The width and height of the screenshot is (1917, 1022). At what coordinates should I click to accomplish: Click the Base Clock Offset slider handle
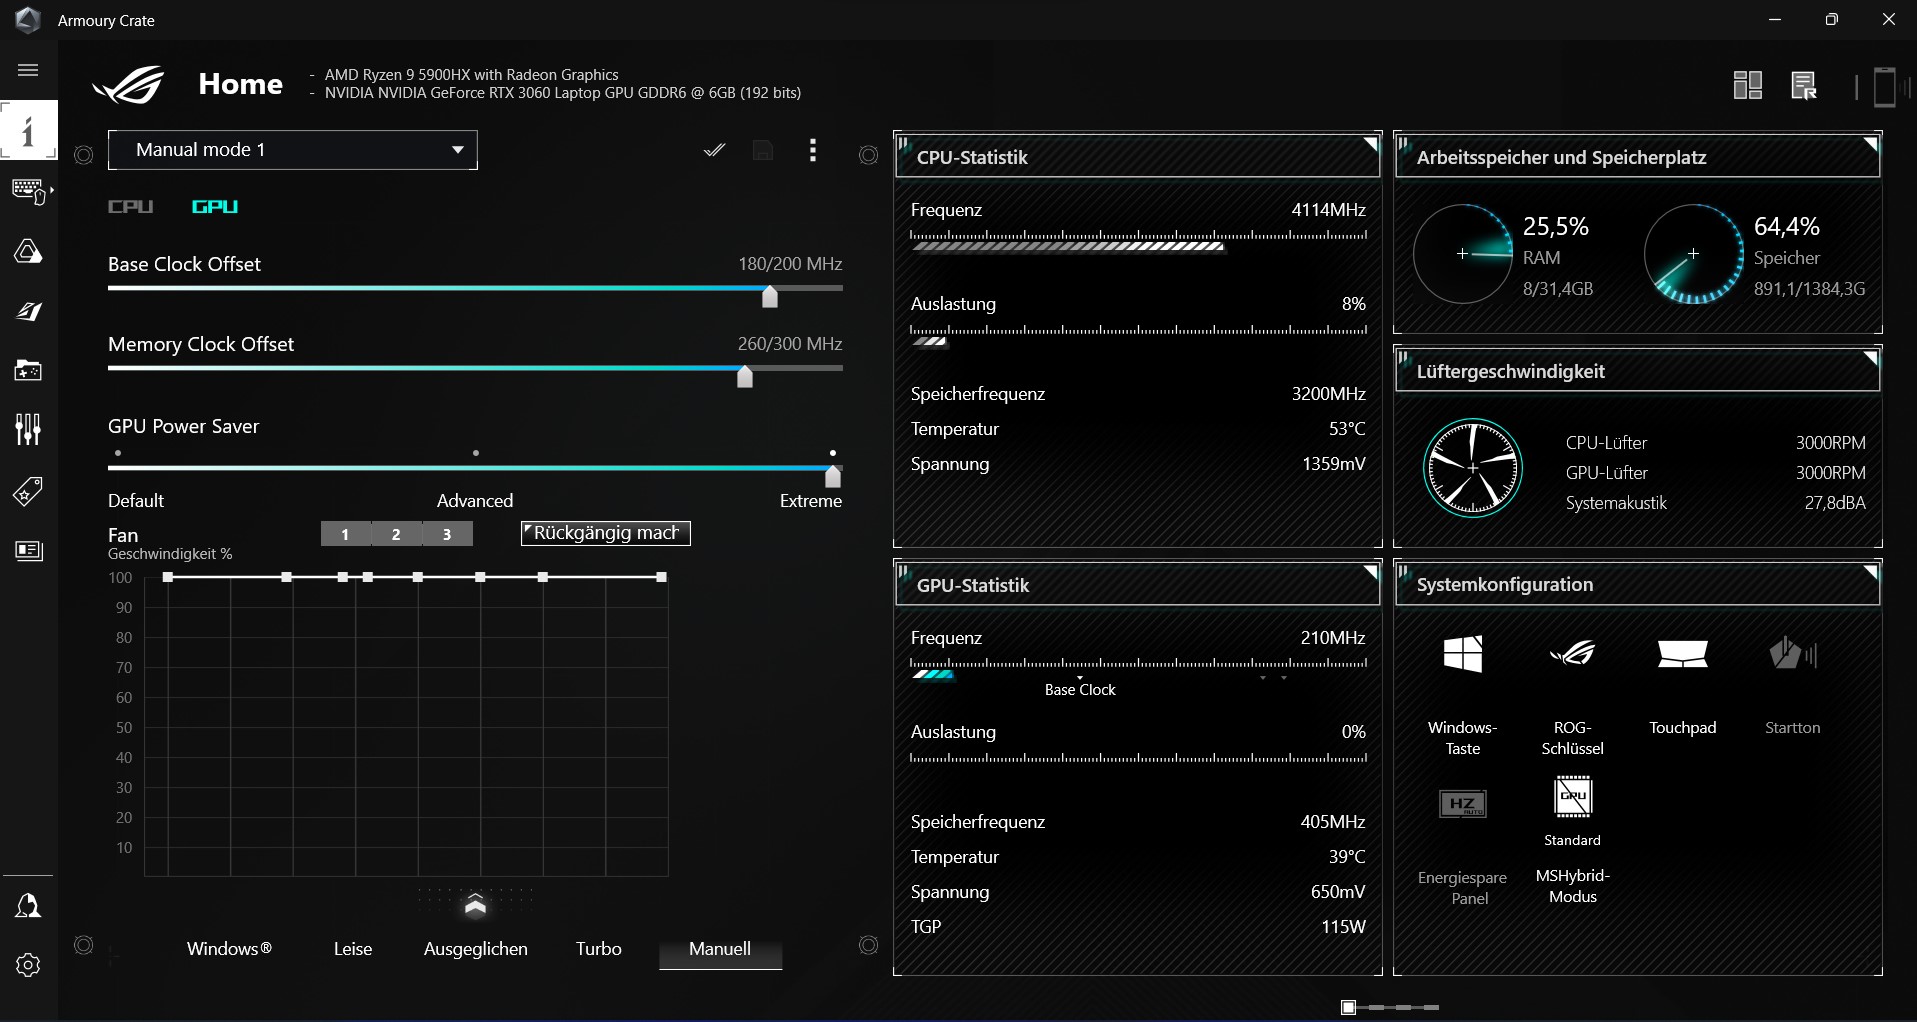click(770, 296)
